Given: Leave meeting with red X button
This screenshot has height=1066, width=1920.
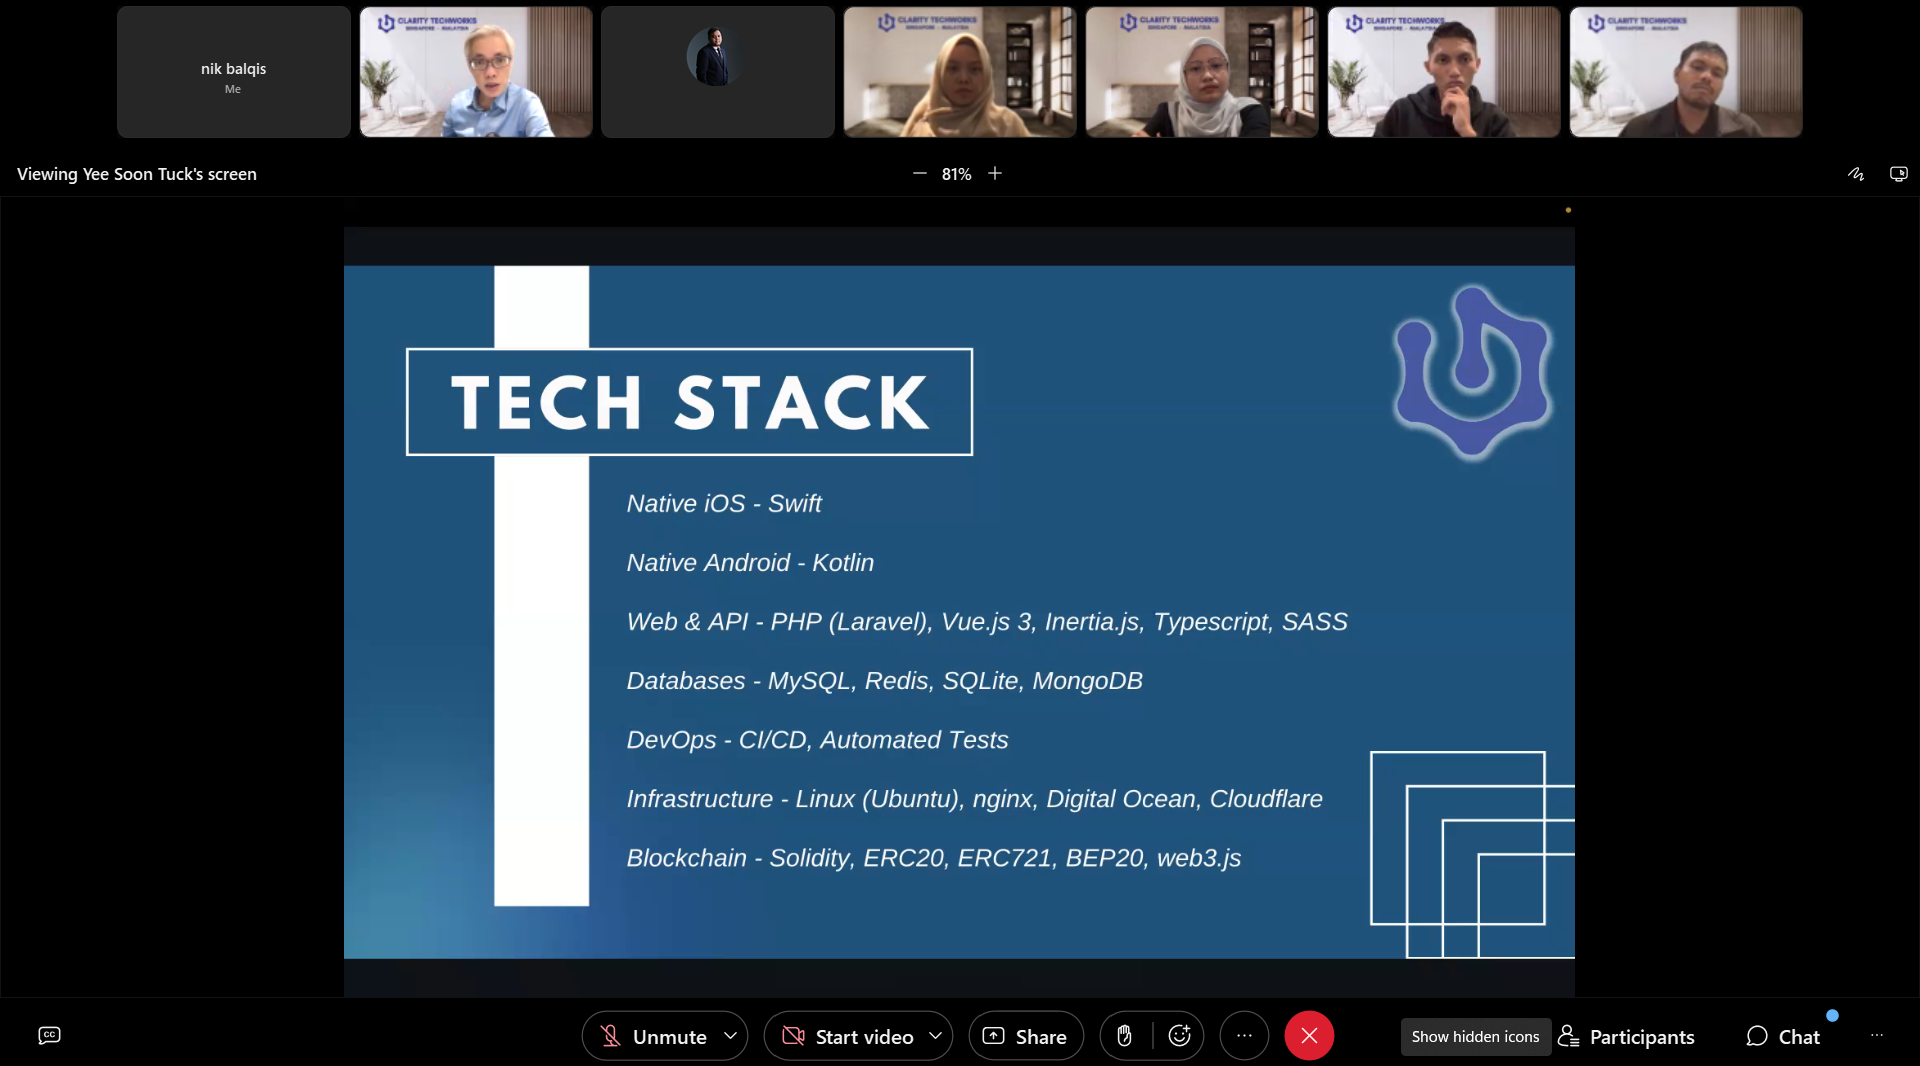Looking at the screenshot, I should [1309, 1036].
